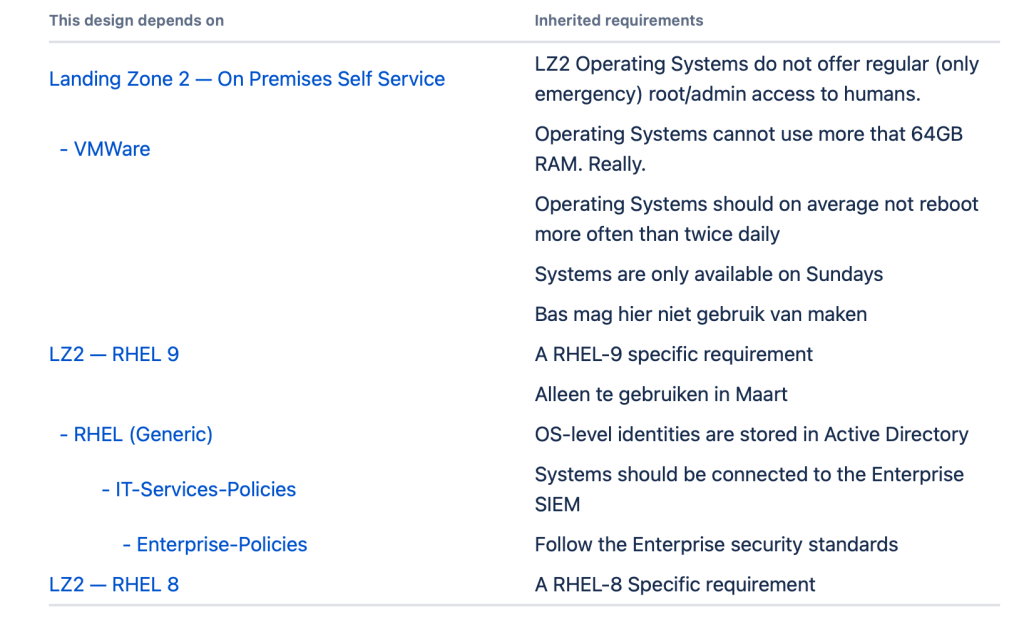This screenshot has width=1024, height=622.
Task: Open the LZ2 — RHEL 8 link
Action: [114, 584]
